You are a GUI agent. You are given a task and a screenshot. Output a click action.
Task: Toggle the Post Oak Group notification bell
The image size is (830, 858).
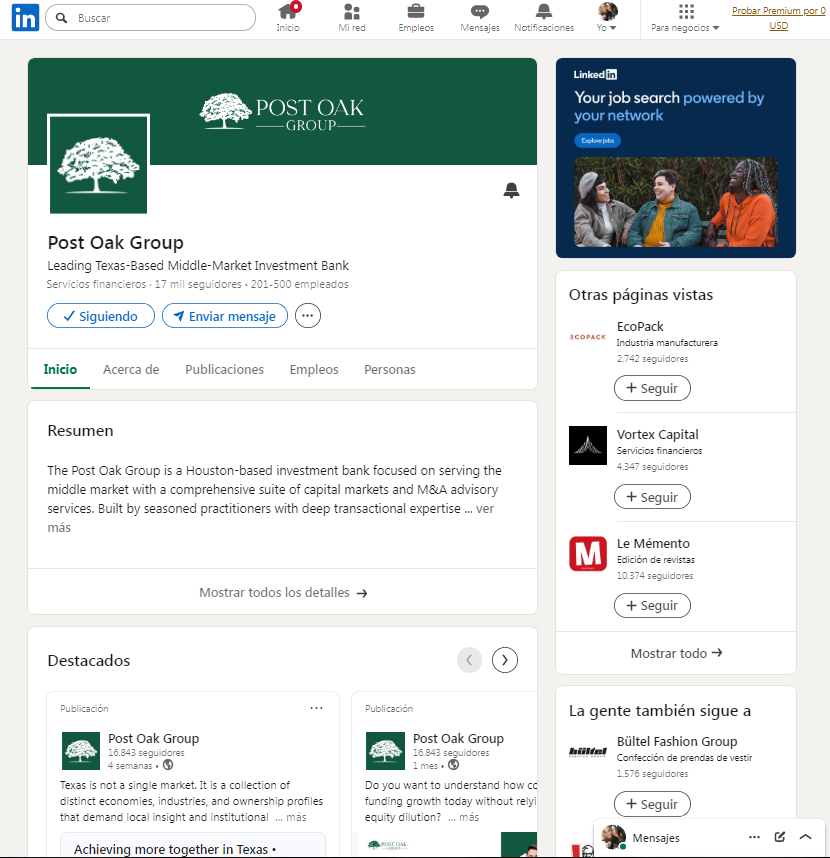coord(512,190)
